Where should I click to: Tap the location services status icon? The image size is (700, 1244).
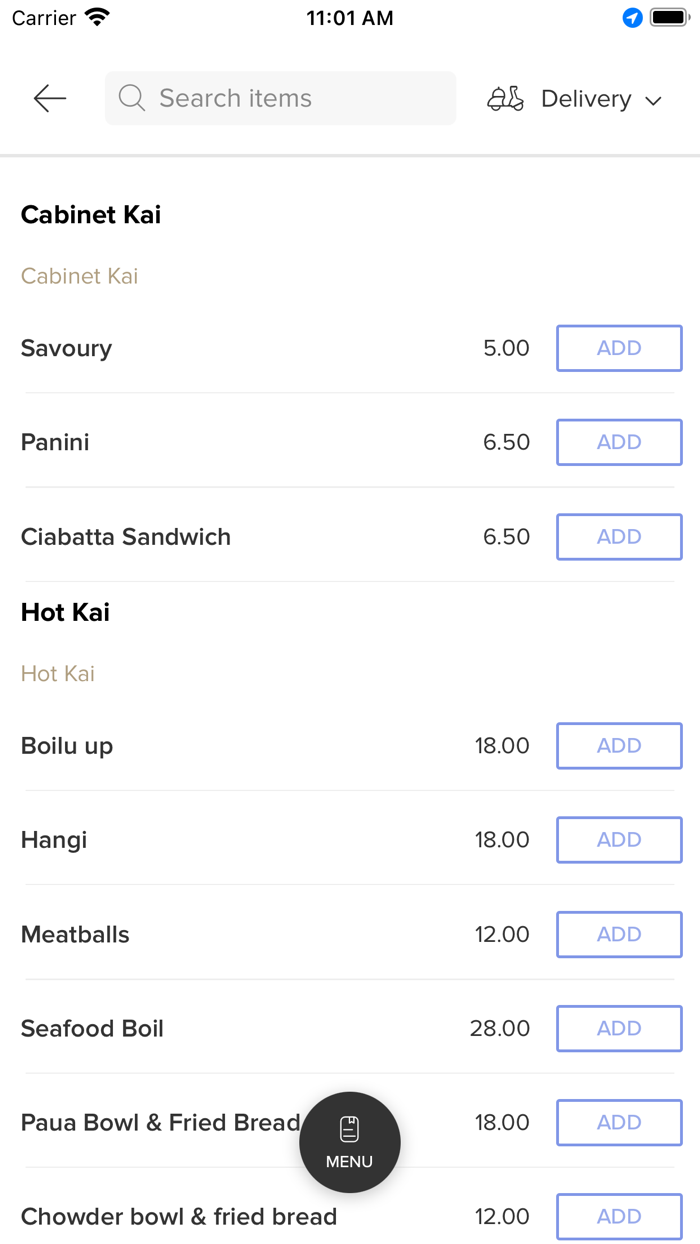point(632,18)
